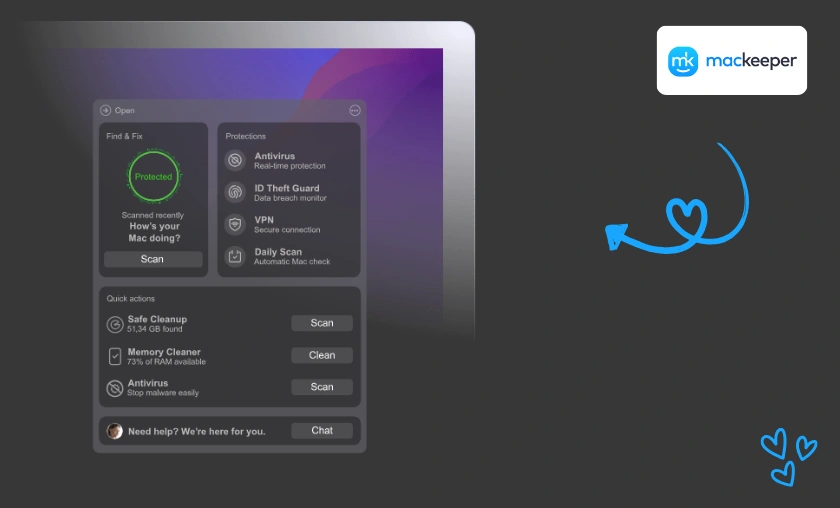Viewport: 840px width, 508px height.
Task: Click the Scan button under Find & Fix
Action: click(x=153, y=259)
